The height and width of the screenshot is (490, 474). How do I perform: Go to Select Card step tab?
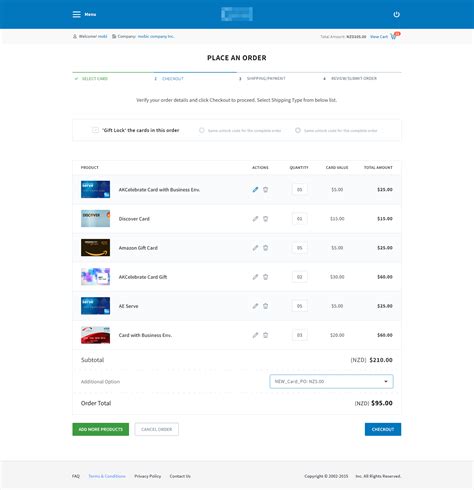click(95, 79)
